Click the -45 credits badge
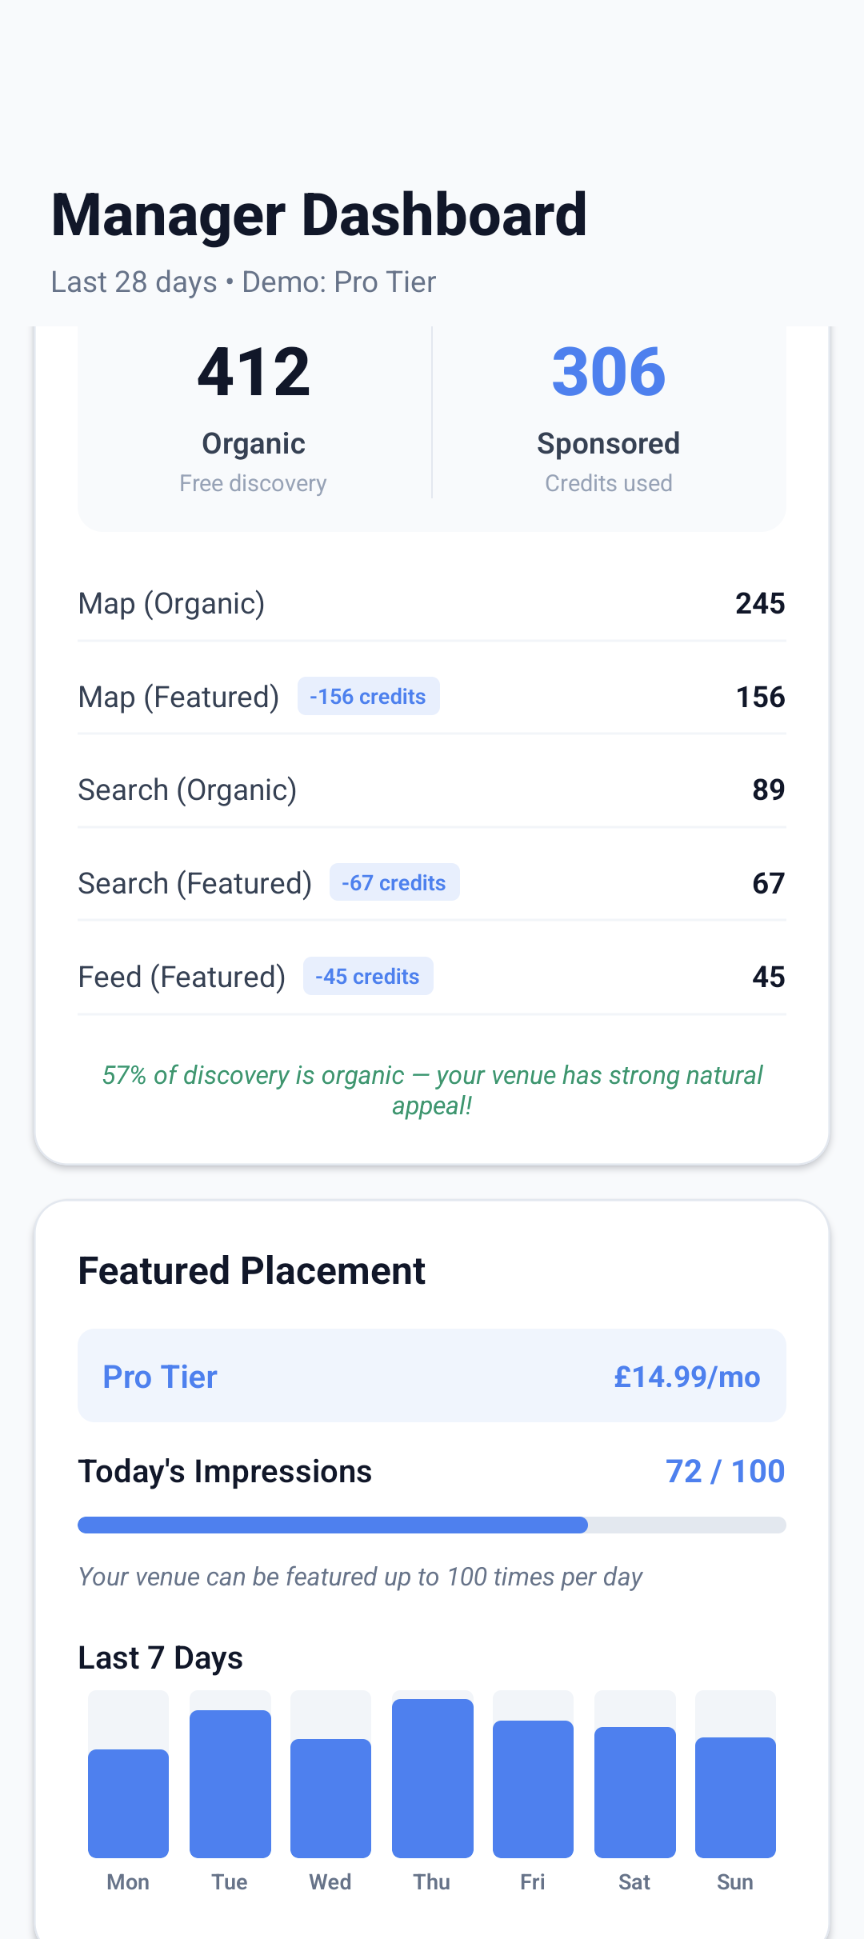Image resolution: width=864 pixels, height=1939 pixels. pyautogui.click(x=367, y=976)
